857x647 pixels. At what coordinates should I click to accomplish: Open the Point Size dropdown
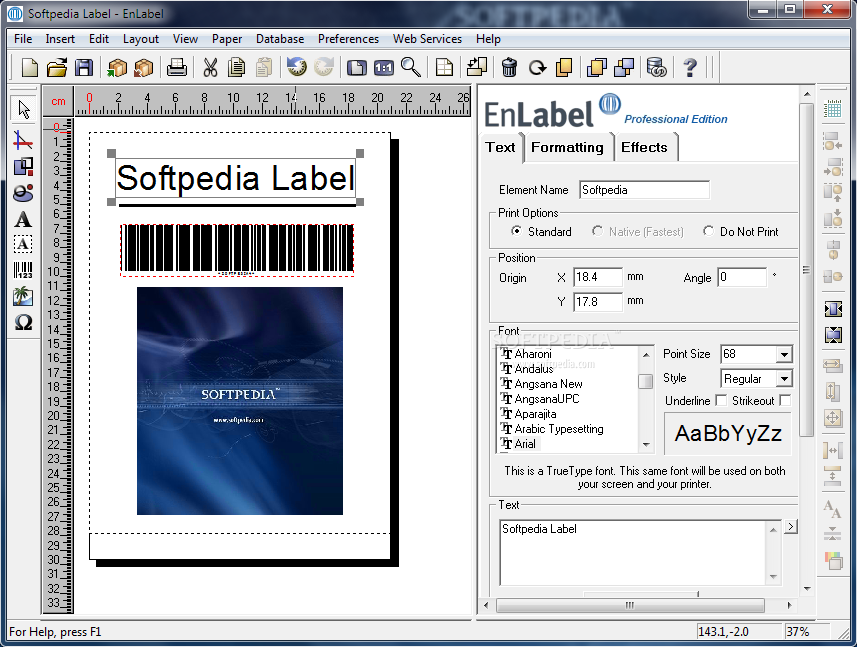pyautogui.click(x=784, y=355)
